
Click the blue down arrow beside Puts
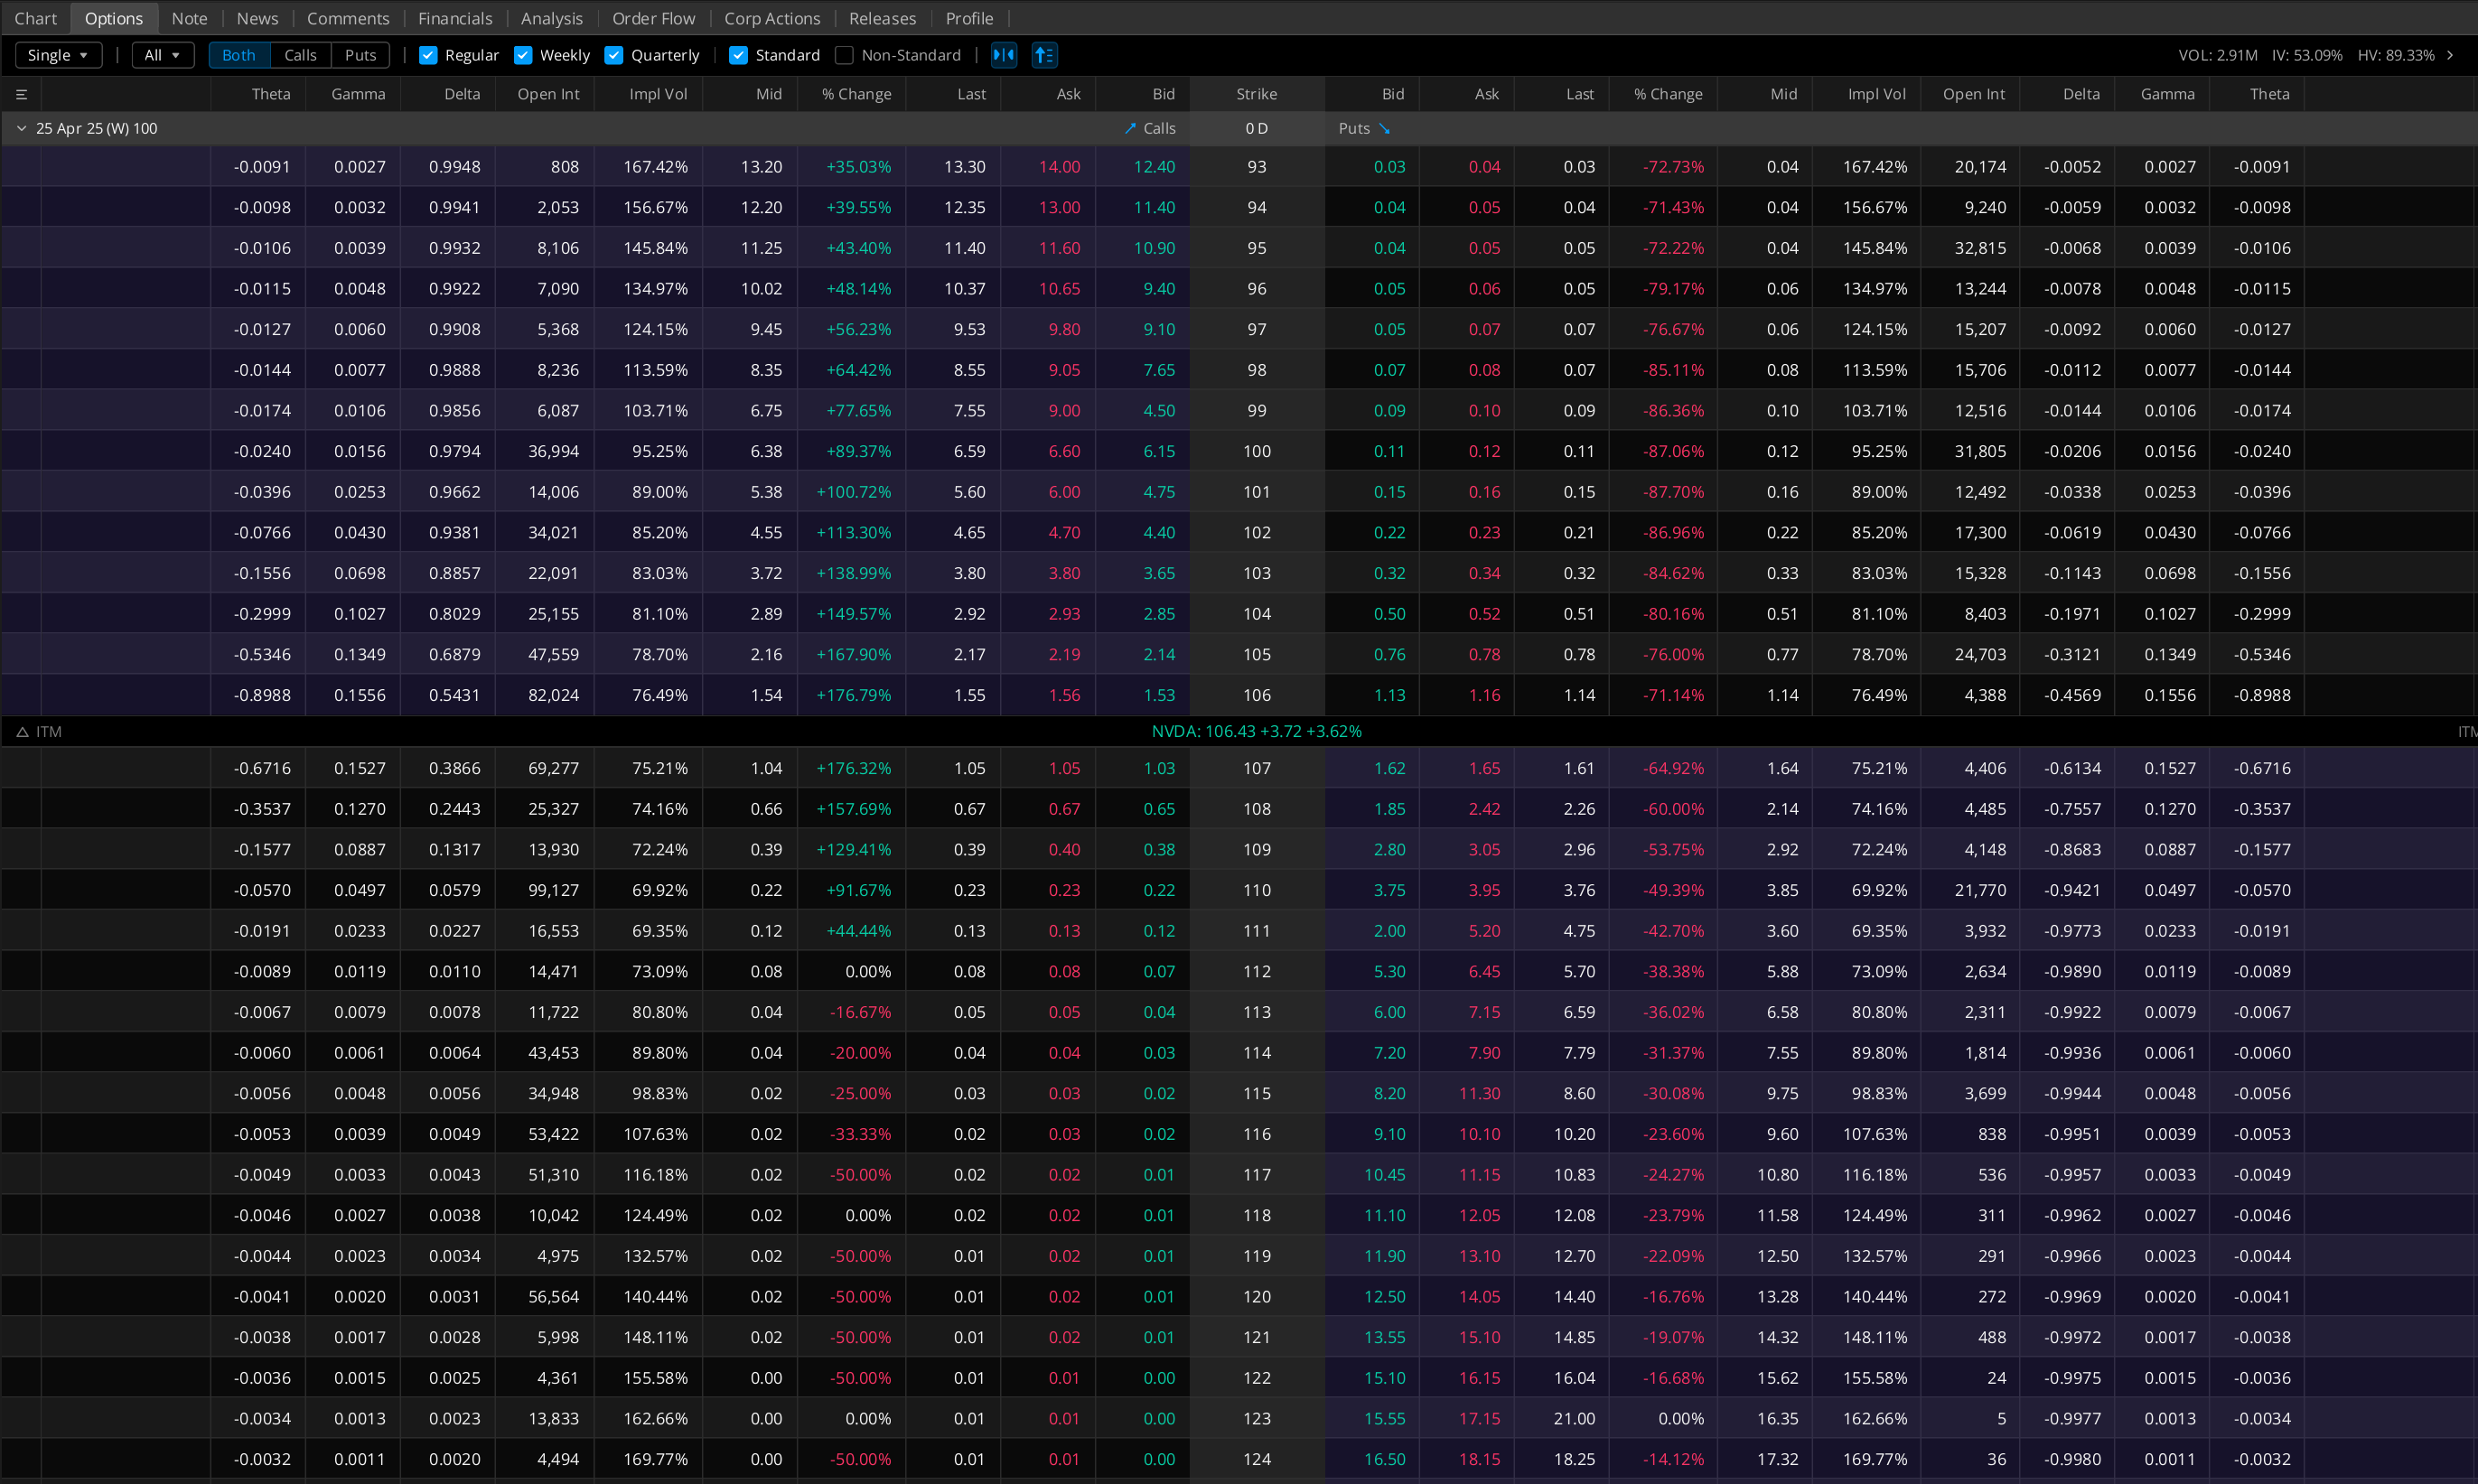tap(1385, 128)
